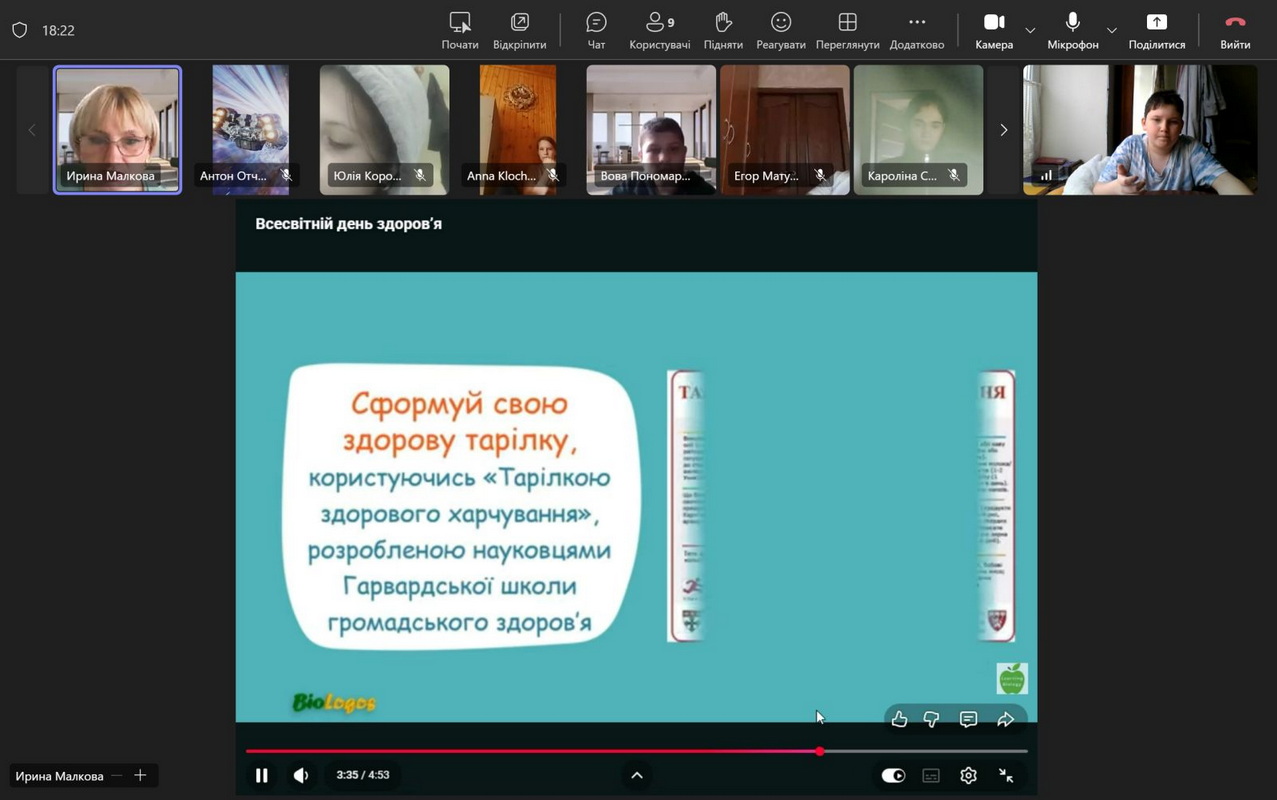Viewport: 1277px width, 800px height.
Task: Click the Почати button in toolbar
Action: click(x=460, y=30)
